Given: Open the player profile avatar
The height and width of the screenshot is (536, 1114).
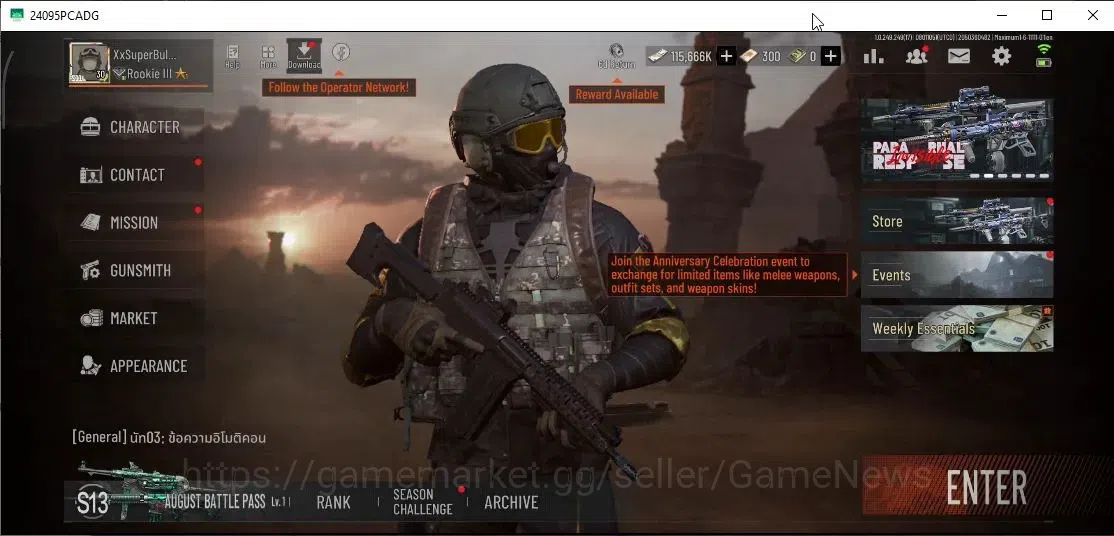Looking at the screenshot, I should tap(90, 63).
